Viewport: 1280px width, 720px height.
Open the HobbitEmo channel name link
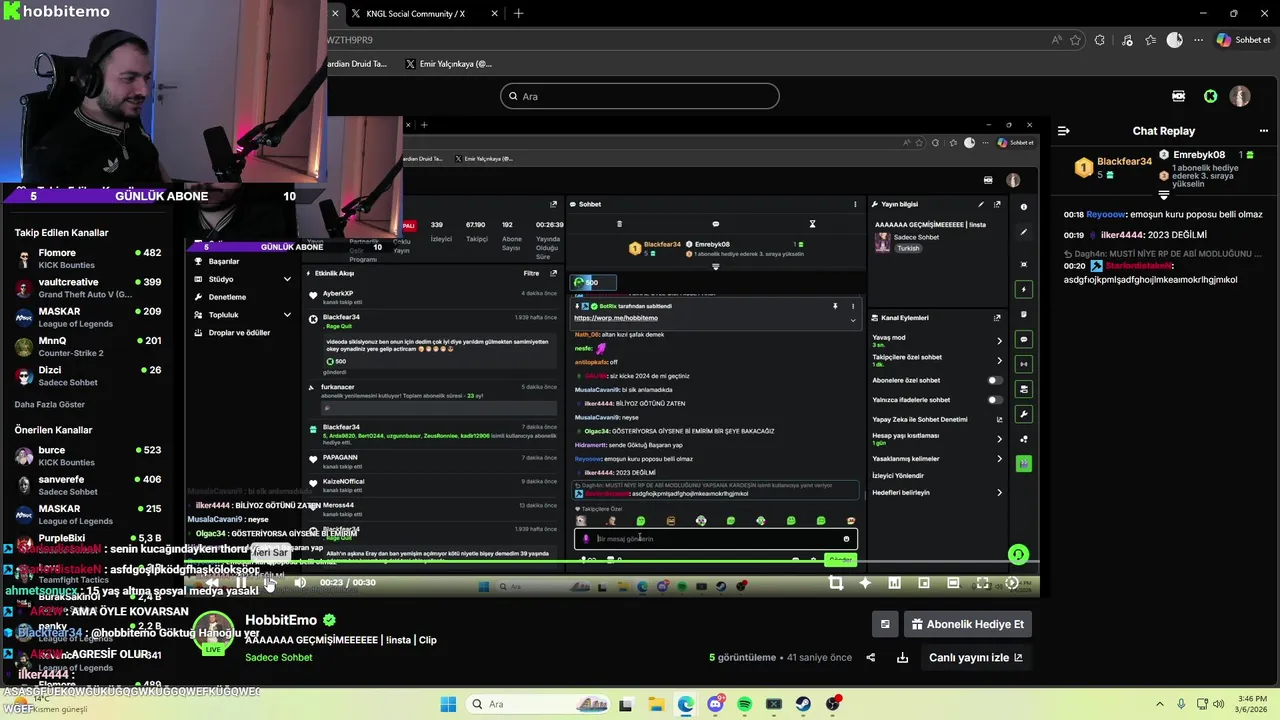tap(281, 620)
